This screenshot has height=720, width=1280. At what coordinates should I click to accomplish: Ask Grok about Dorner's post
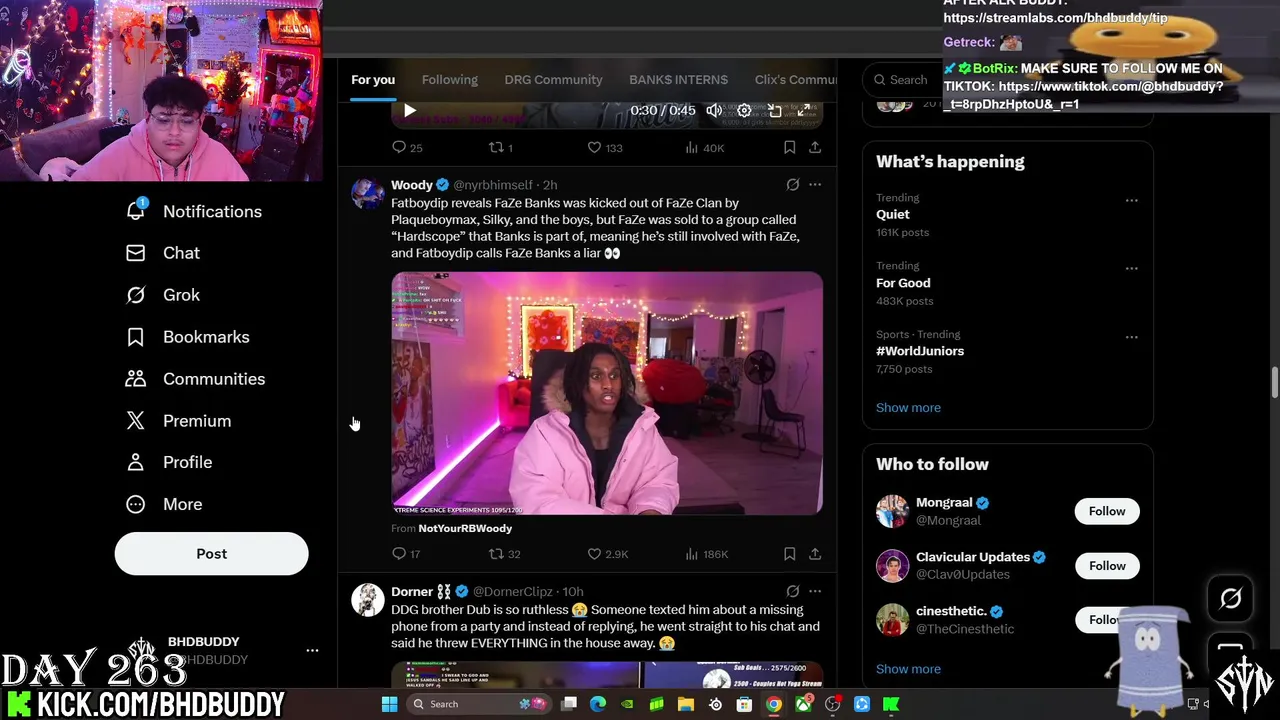[x=793, y=592]
